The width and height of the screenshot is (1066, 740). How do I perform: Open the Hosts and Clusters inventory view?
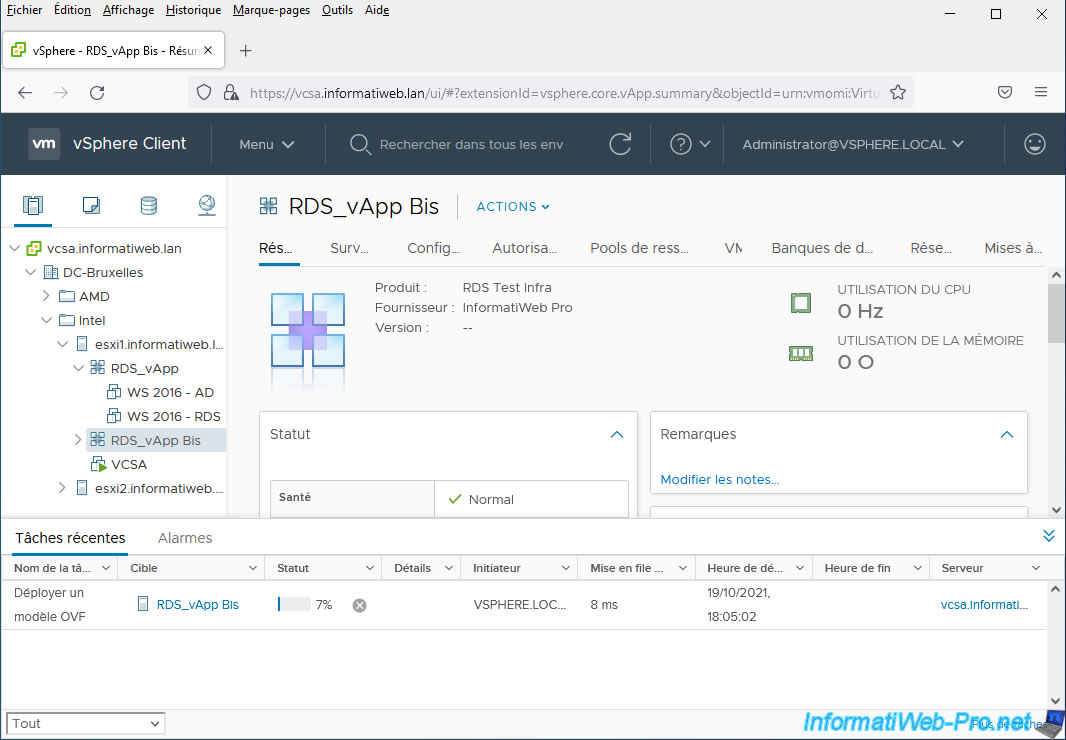(33, 205)
